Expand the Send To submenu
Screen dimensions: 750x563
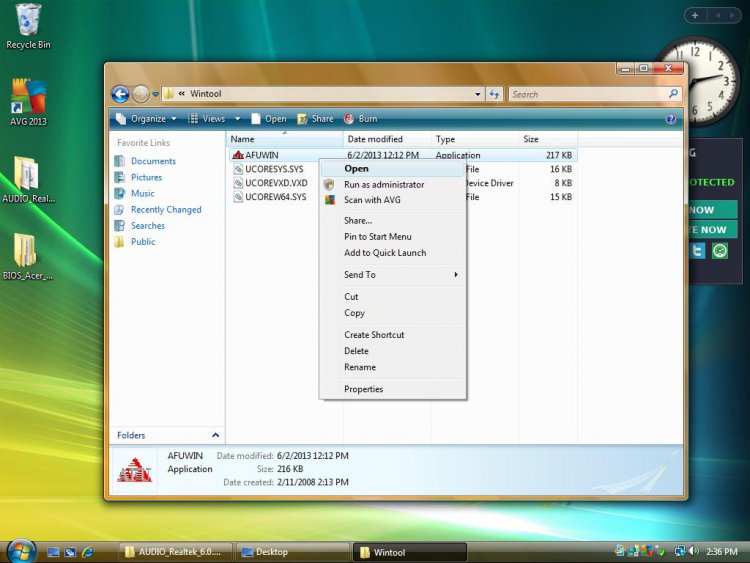[x=400, y=275]
